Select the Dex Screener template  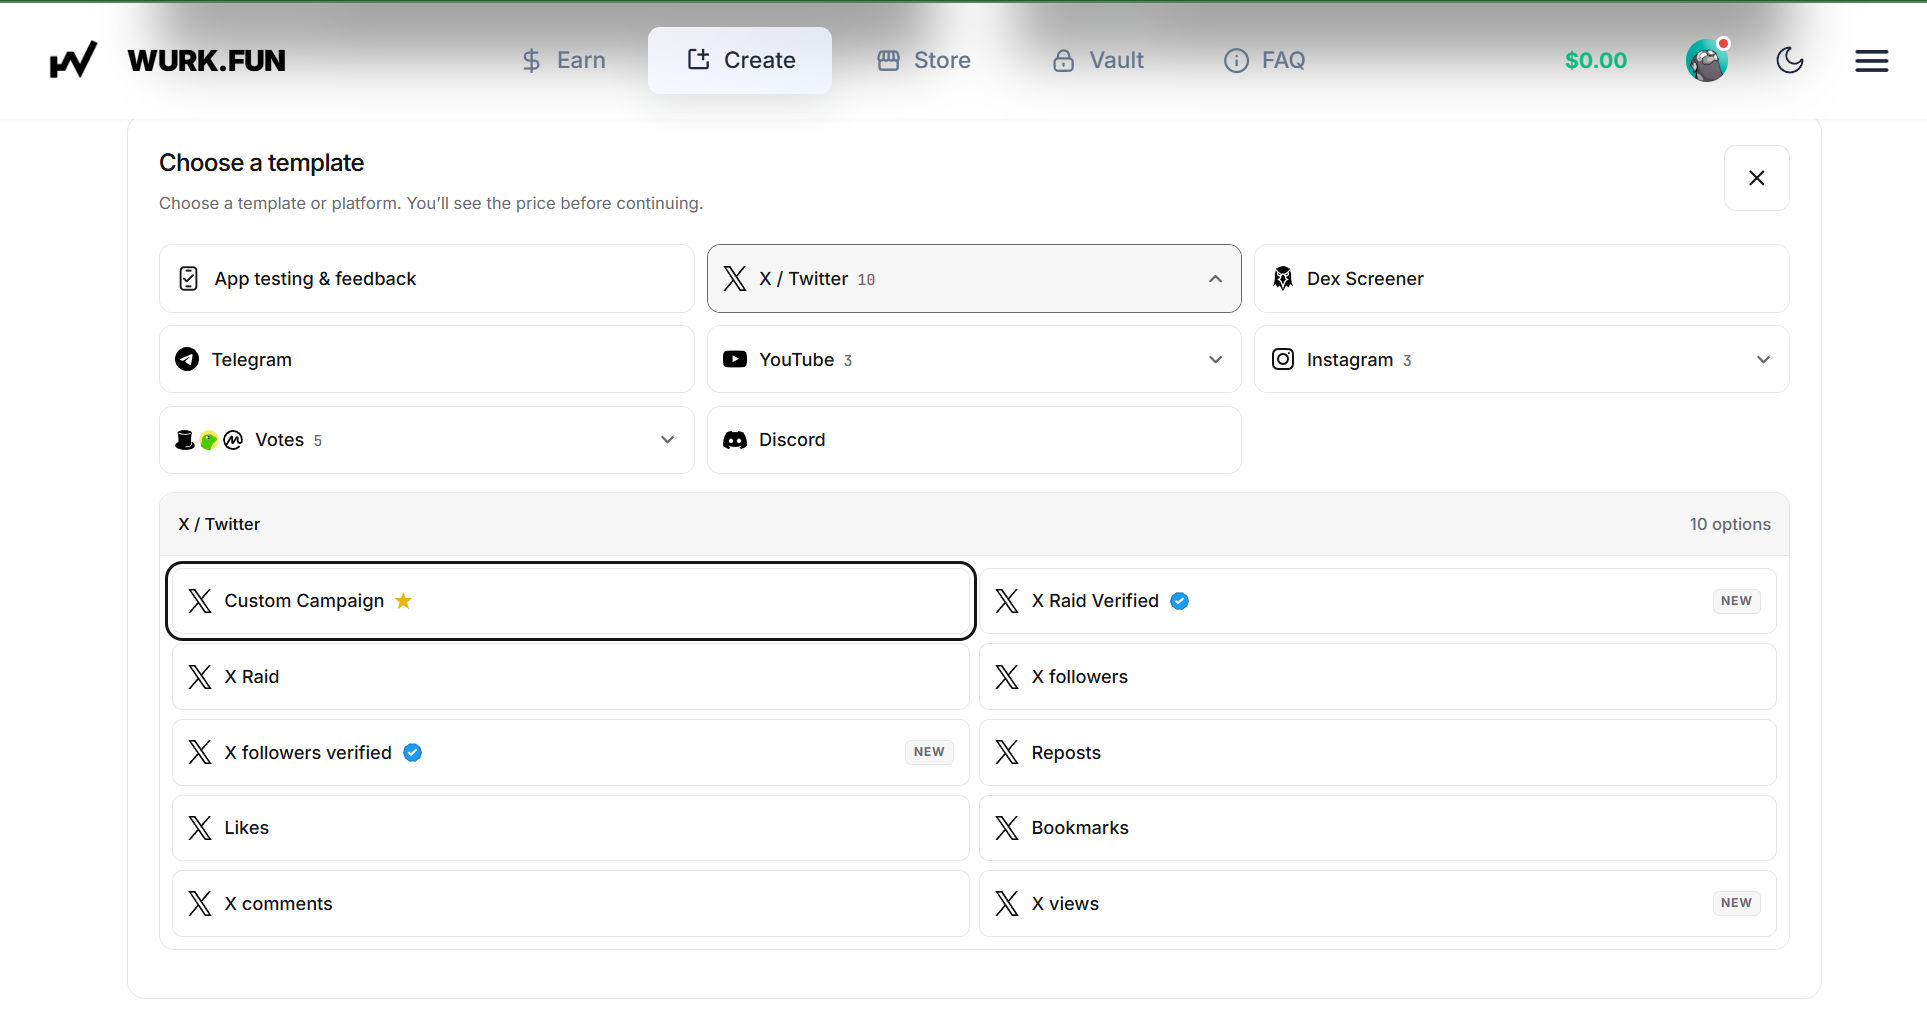[1521, 279]
